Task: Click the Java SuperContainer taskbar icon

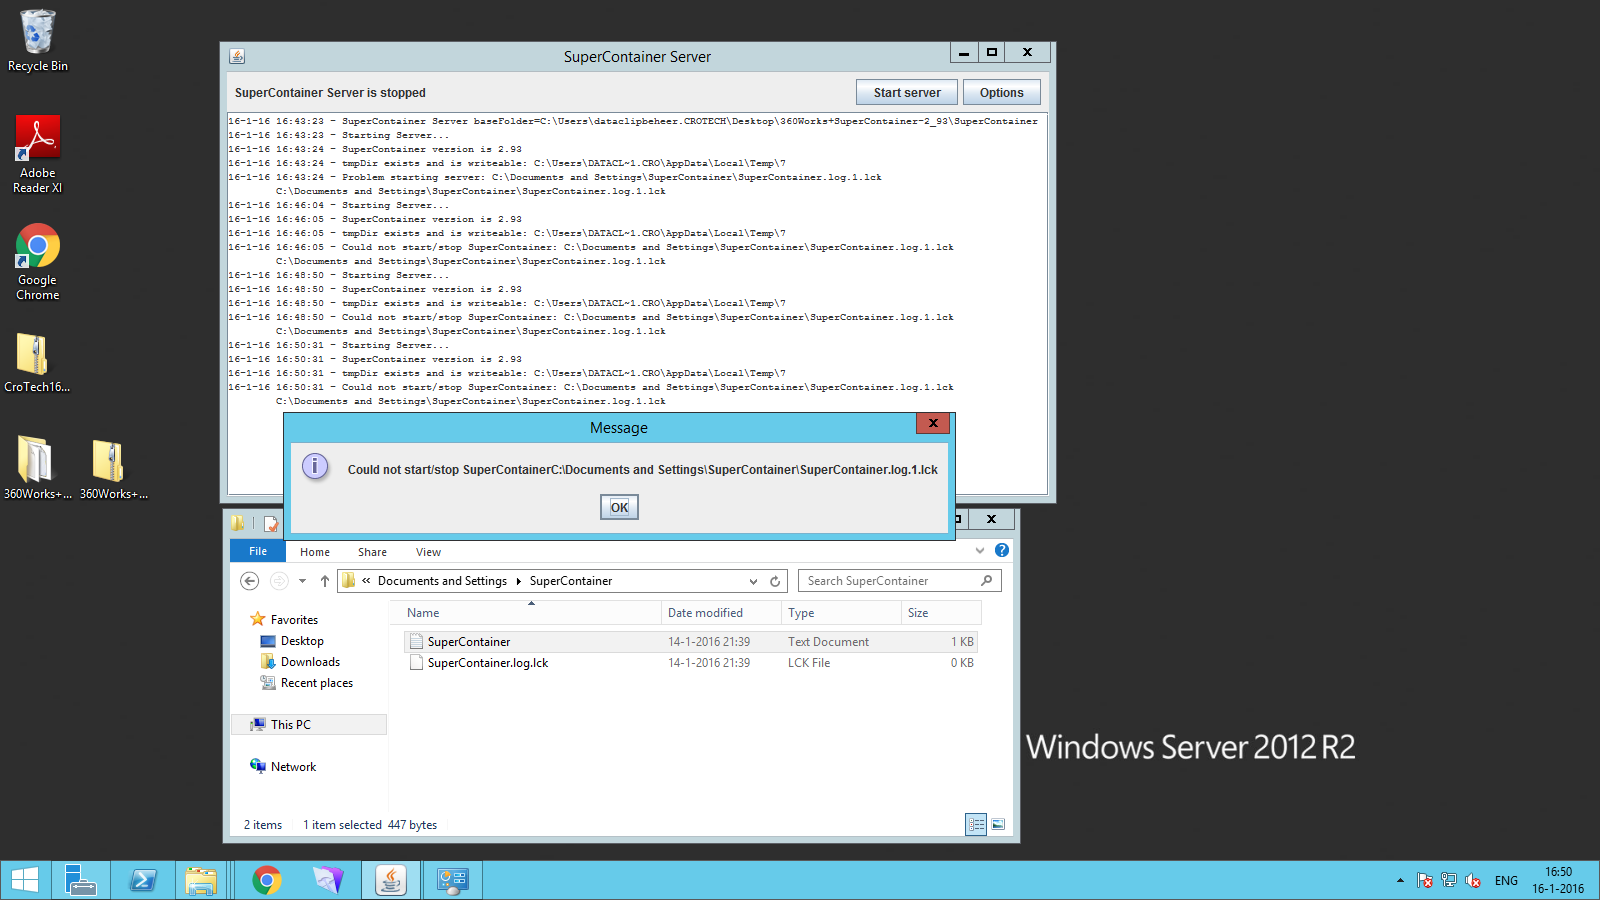Action: [391, 882]
